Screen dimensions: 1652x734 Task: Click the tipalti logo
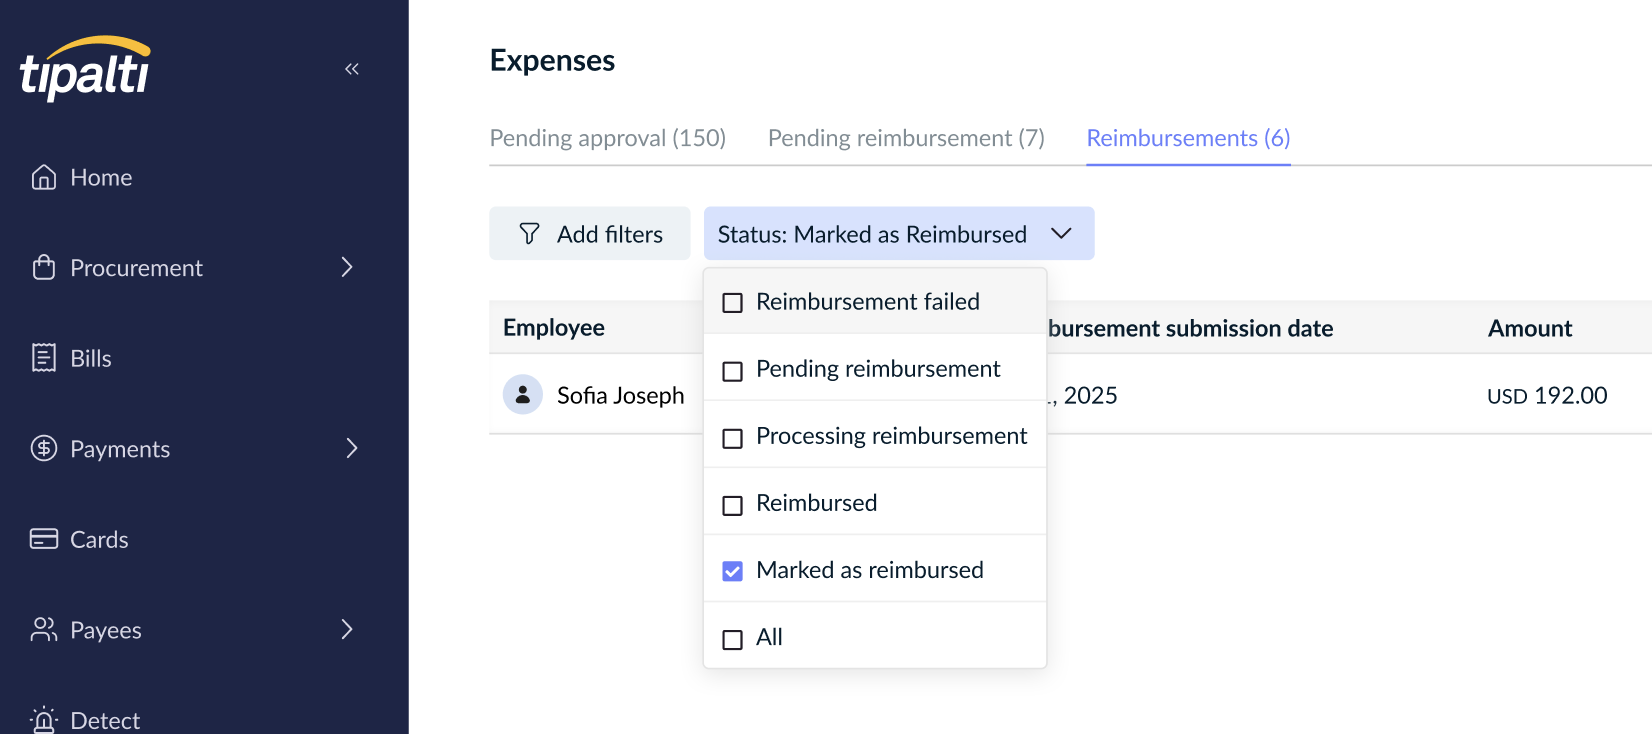click(85, 69)
